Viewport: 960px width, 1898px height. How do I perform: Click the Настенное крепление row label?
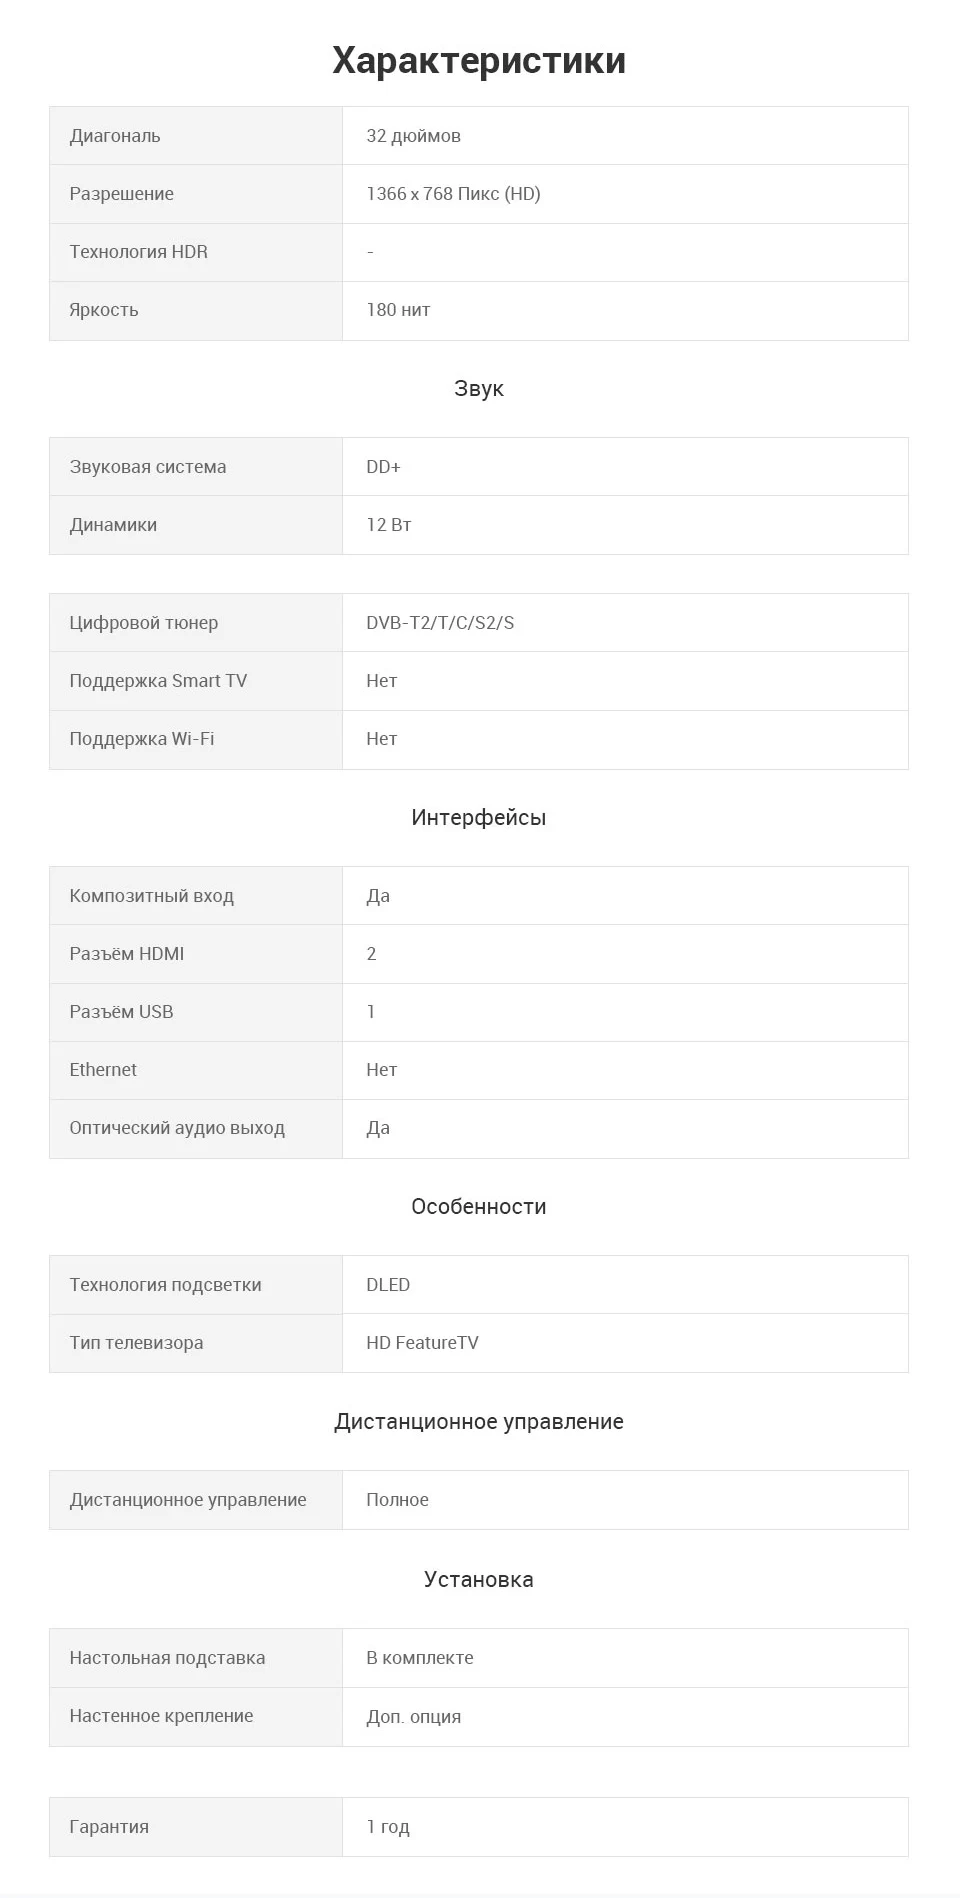coord(161,1716)
